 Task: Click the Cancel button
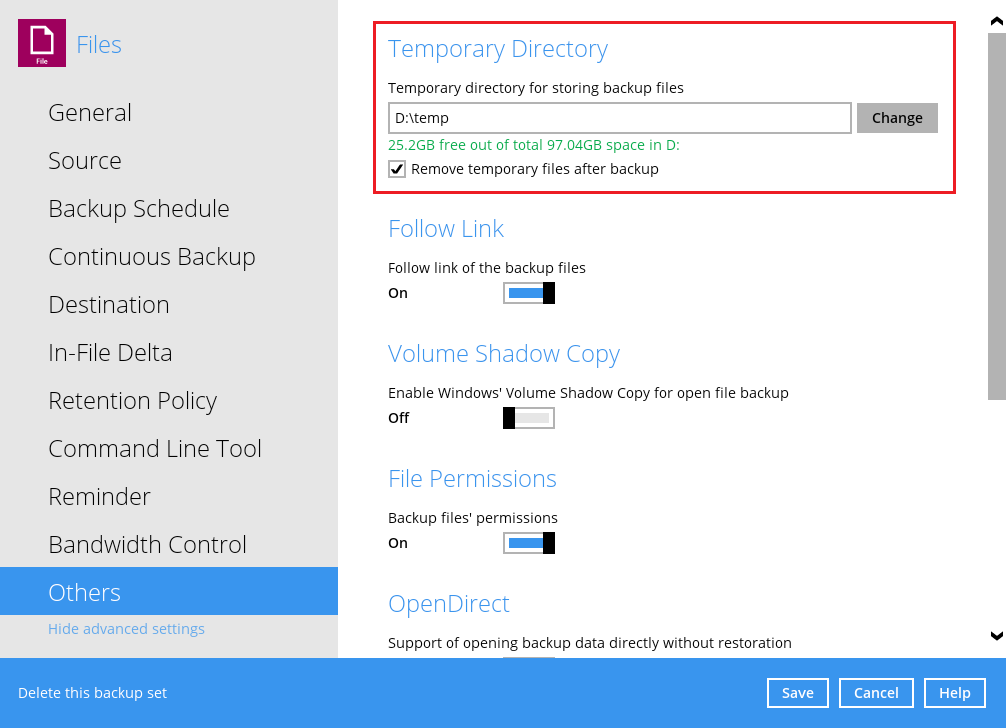pos(876,693)
